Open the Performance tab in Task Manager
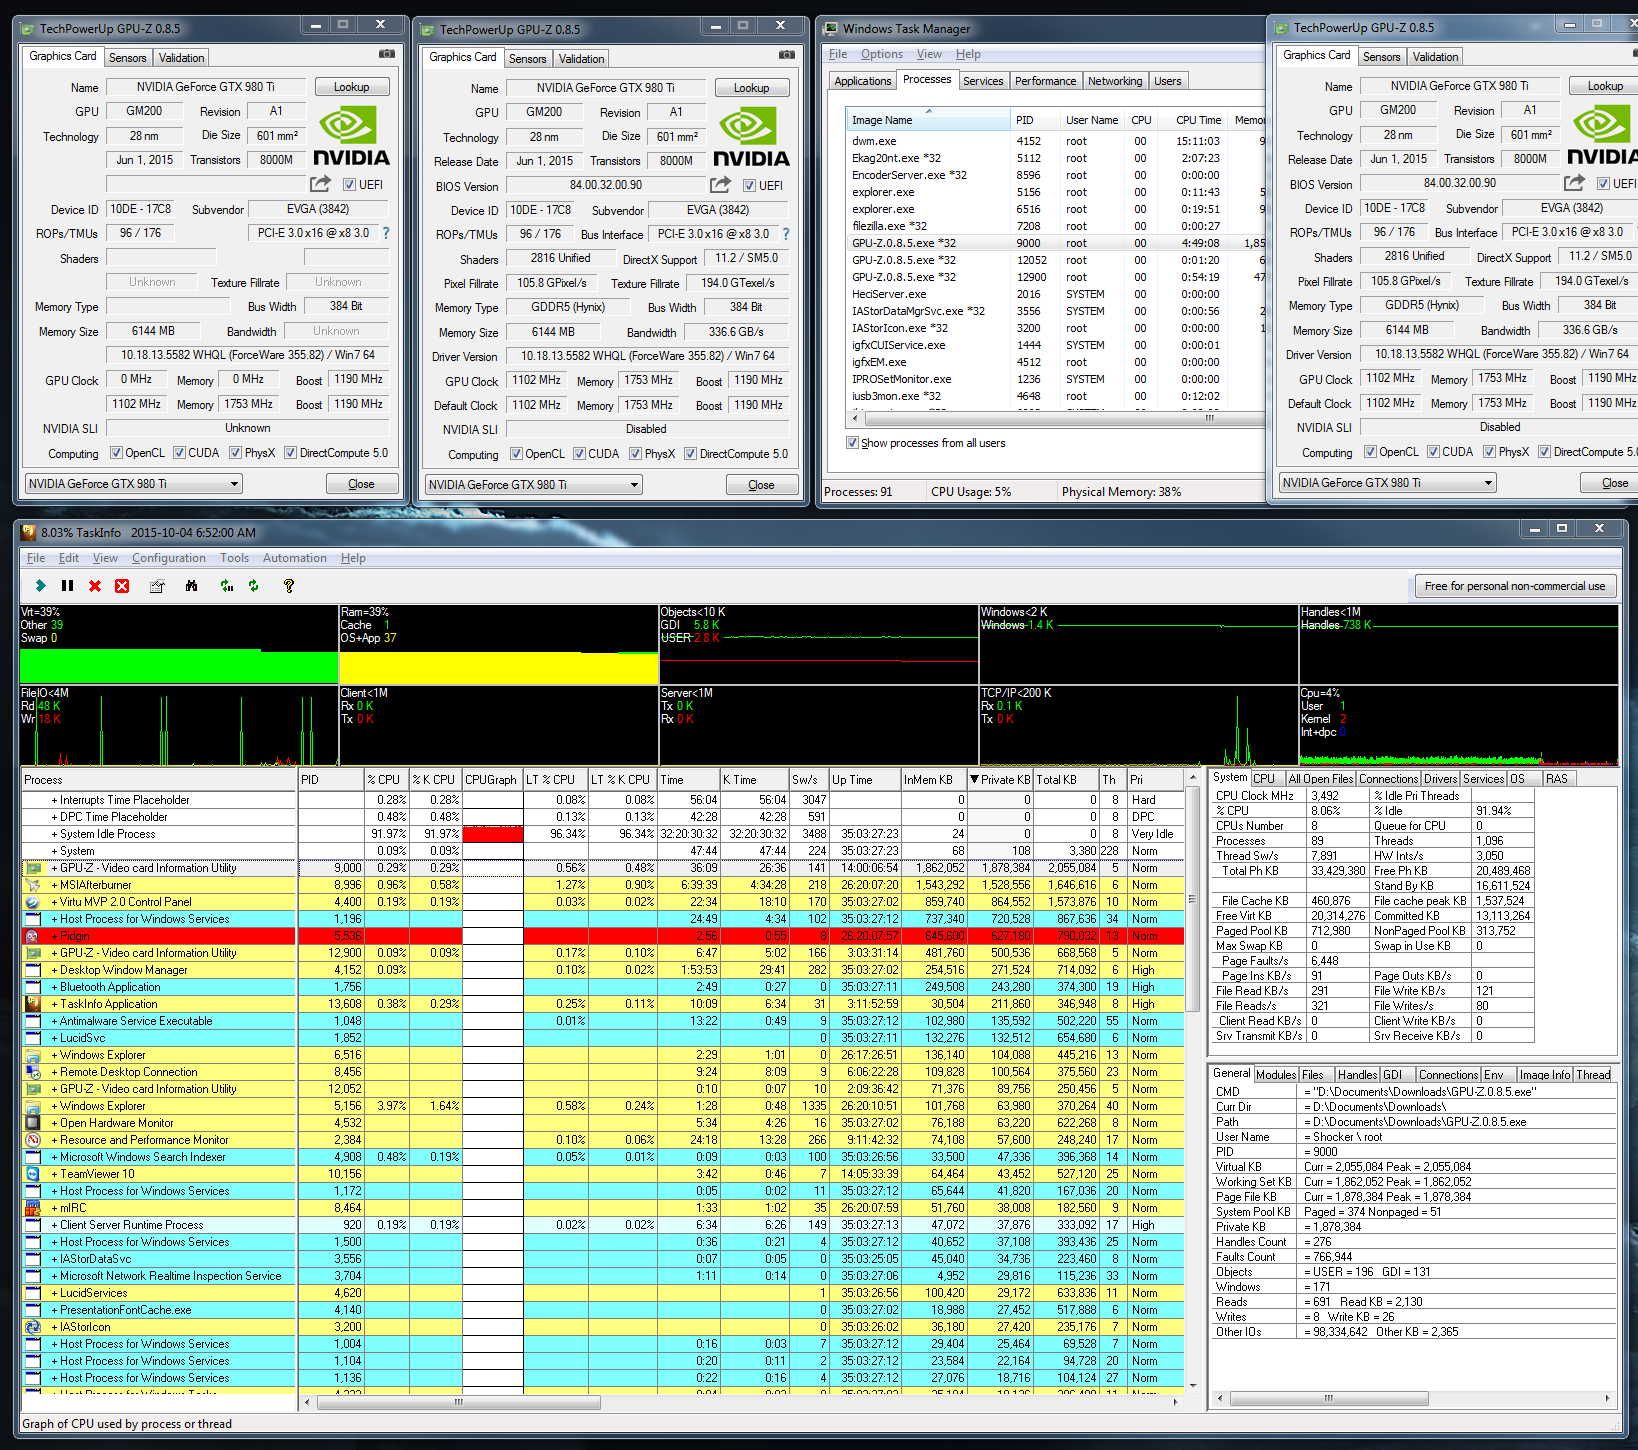Viewport: 1638px width, 1450px height. click(x=1045, y=81)
